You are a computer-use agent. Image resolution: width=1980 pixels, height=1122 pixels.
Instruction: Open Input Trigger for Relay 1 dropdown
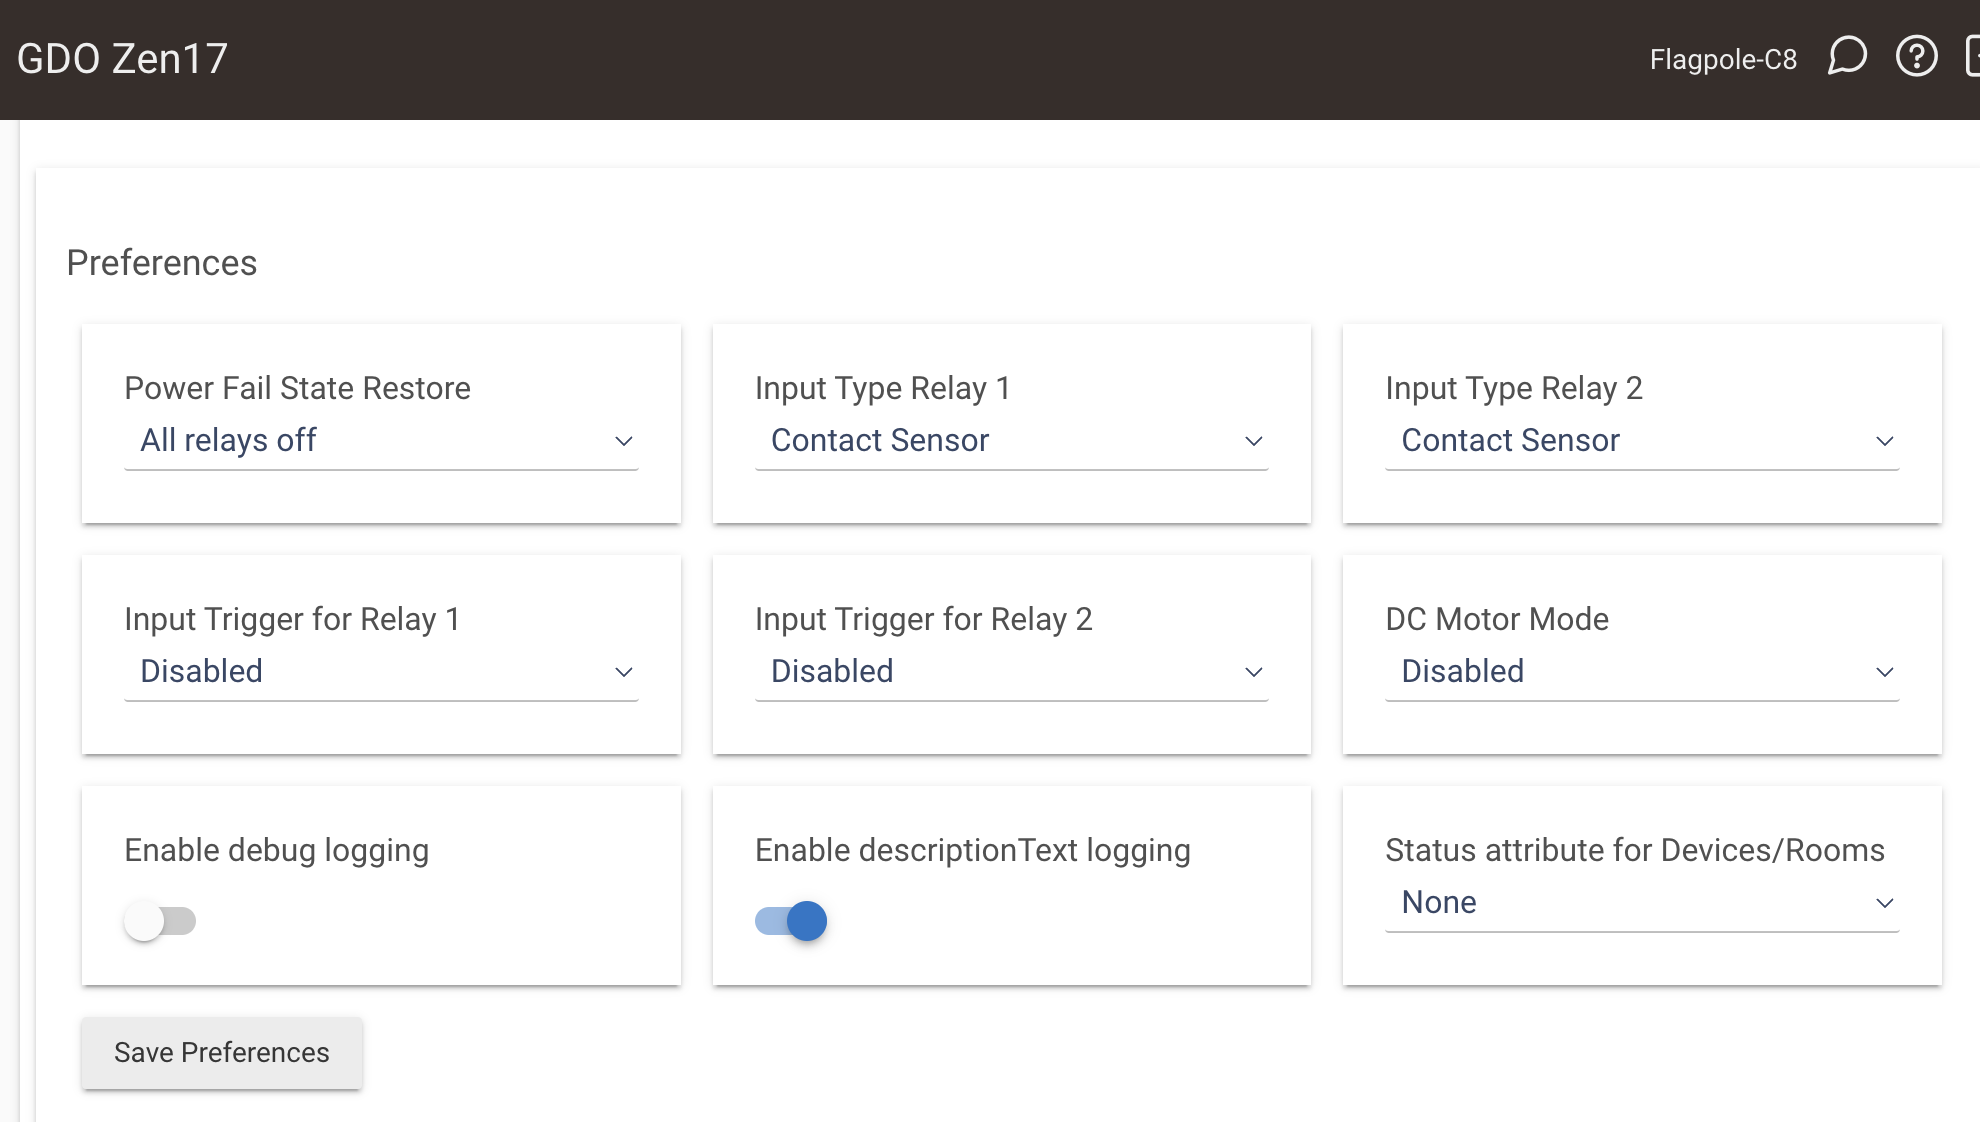click(380, 672)
